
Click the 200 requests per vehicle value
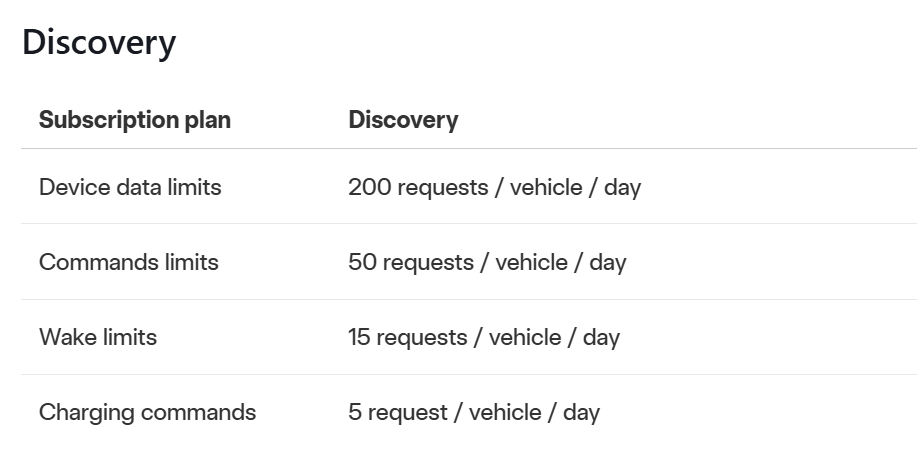495,187
